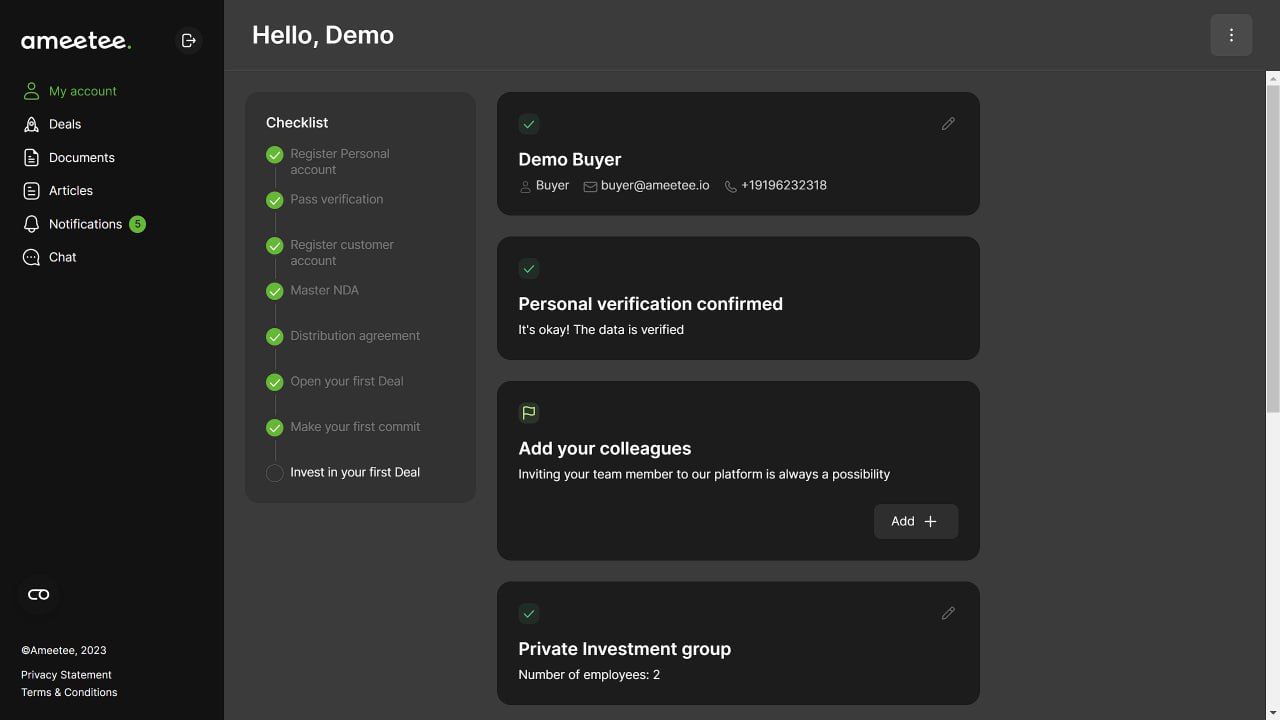Click the ameetee logo
The width and height of the screenshot is (1280, 720).
76,41
